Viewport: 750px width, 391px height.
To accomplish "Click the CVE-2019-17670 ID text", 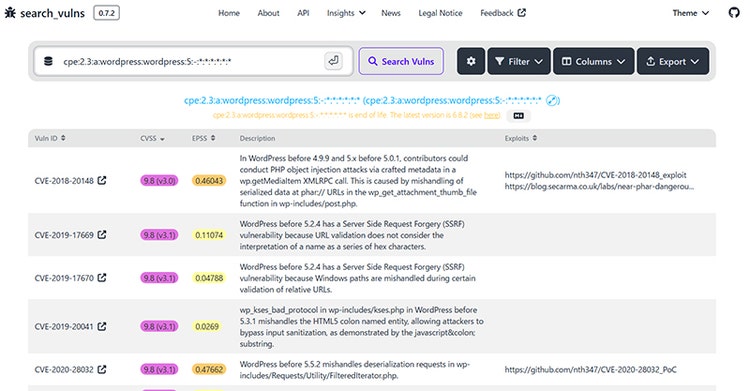I will coord(64,278).
